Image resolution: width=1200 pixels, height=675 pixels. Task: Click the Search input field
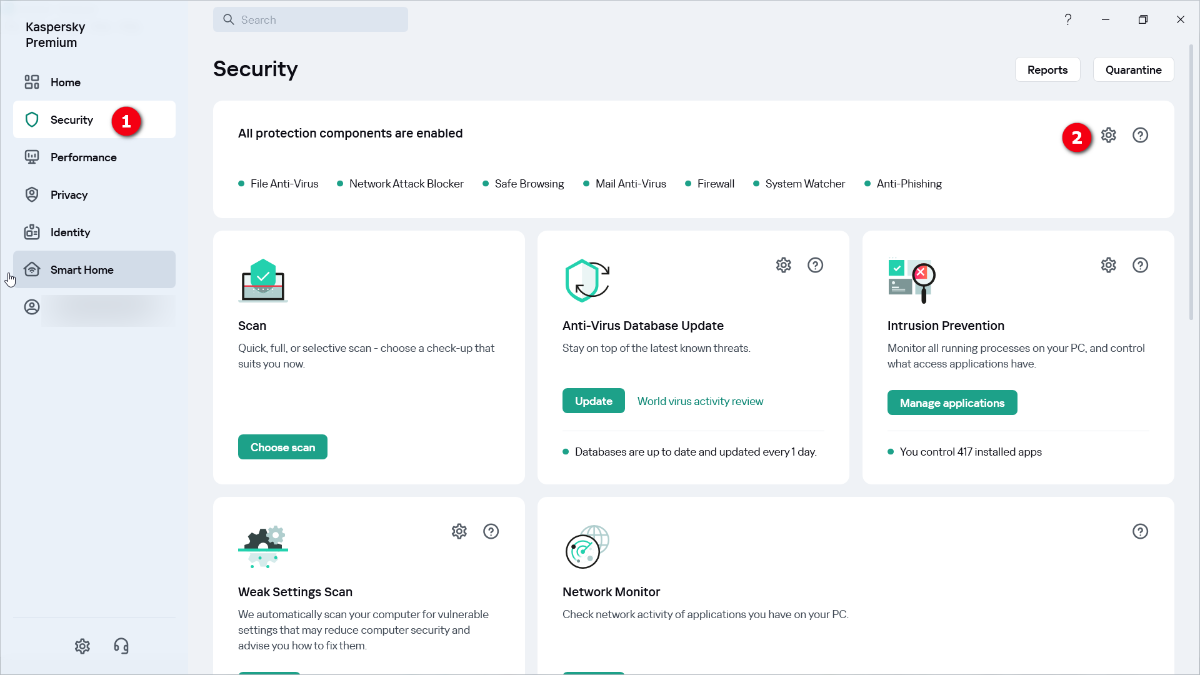310,20
